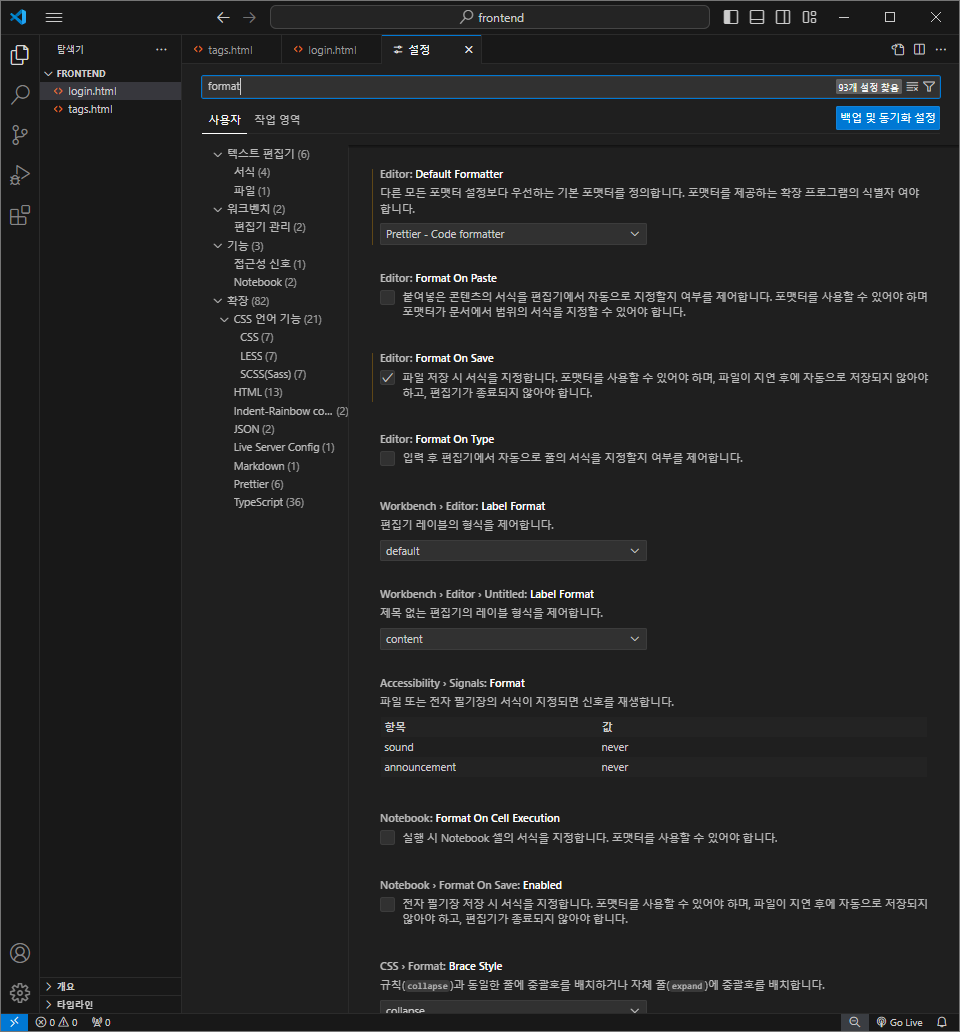The width and height of the screenshot is (960, 1032).
Task: Toggle the primary side bar layout icon
Action: coord(731,17)
